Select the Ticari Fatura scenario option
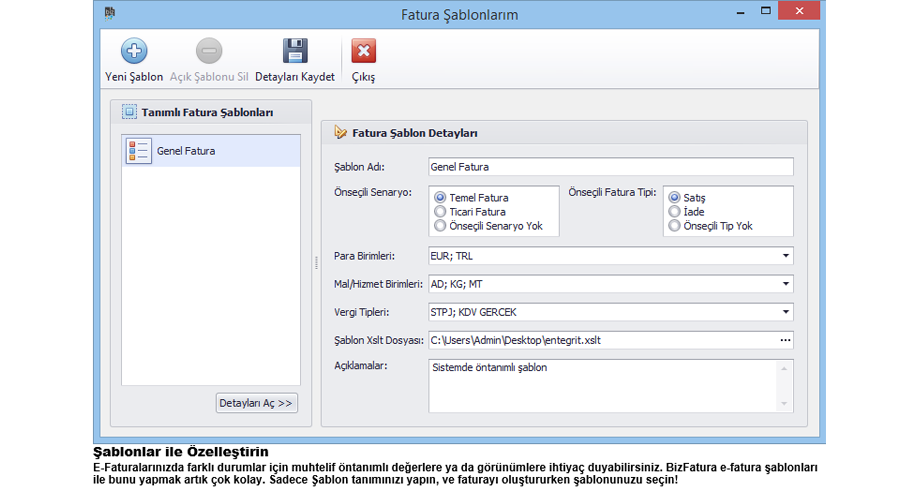The width and height of the screenshot is (907, 493). click(440, 212)
